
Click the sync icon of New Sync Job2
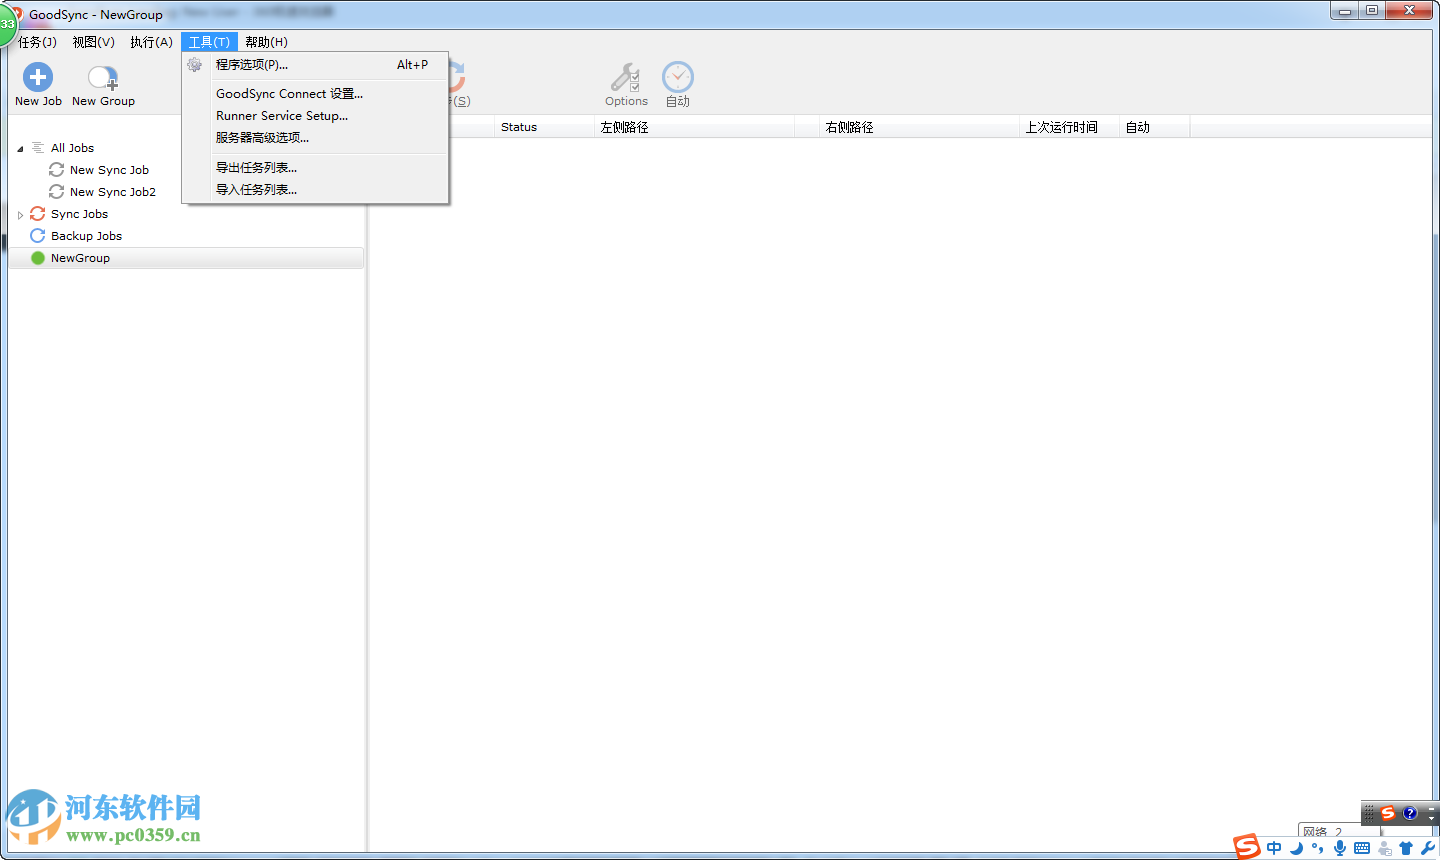point(57,192)
